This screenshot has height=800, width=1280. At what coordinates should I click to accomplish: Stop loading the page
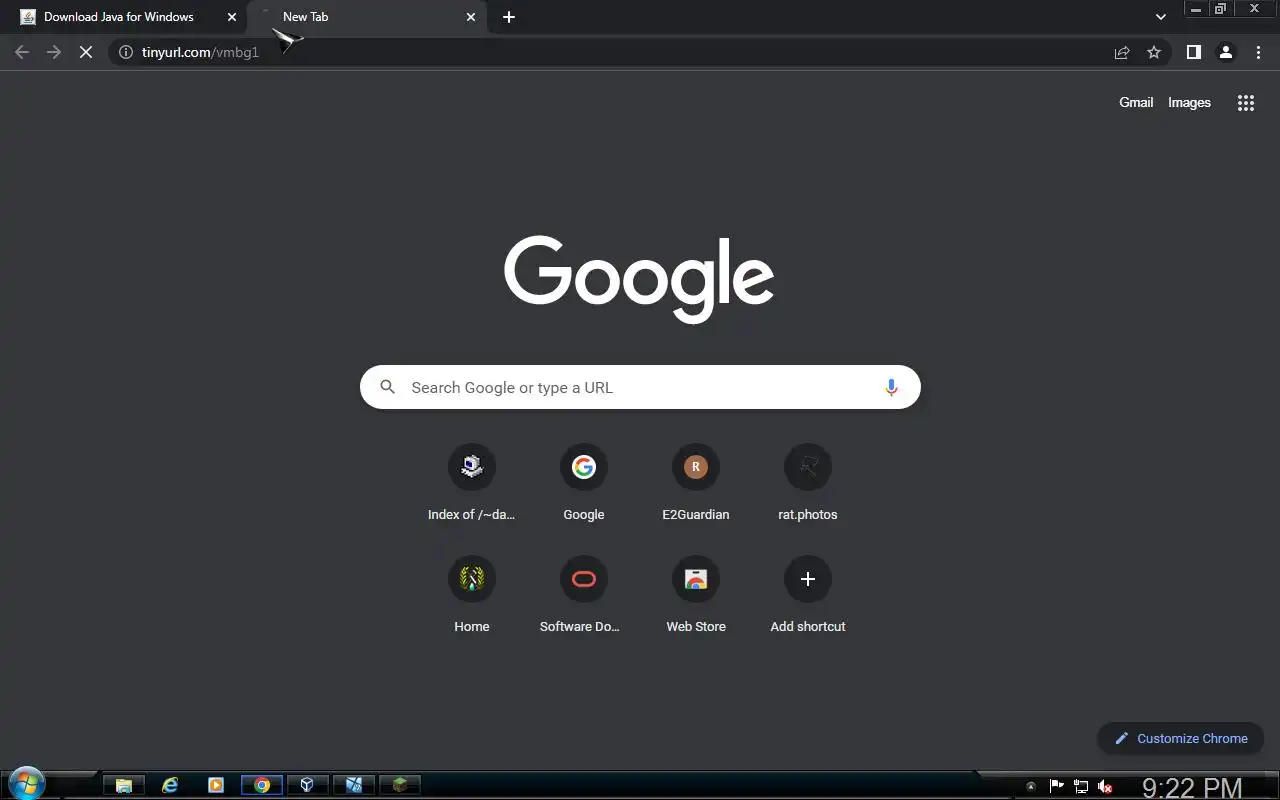click(x=86, y=52)
